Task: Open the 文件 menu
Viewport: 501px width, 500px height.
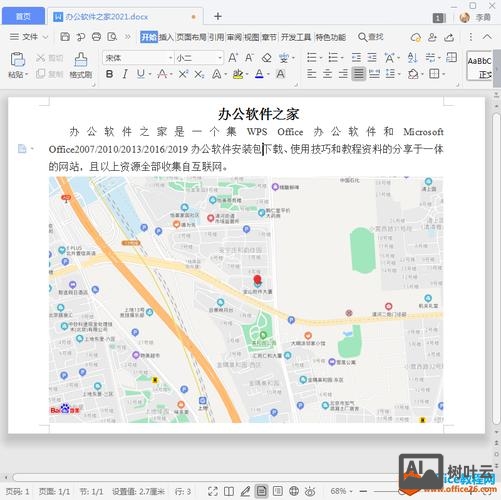Action: point(29,37)
